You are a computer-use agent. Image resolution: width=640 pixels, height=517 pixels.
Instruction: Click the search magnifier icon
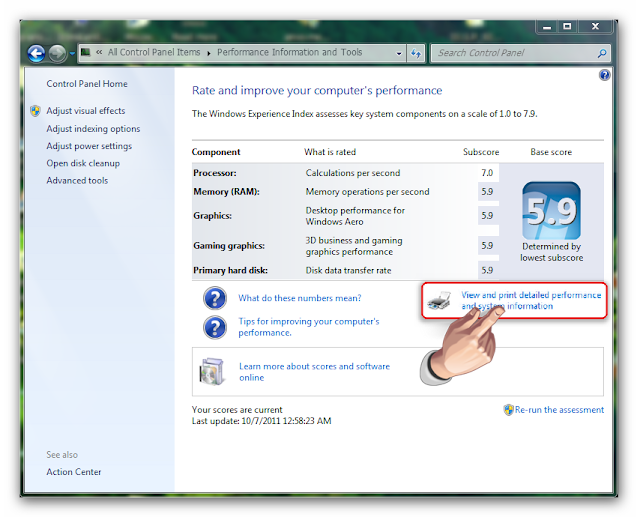click(602, 53)
